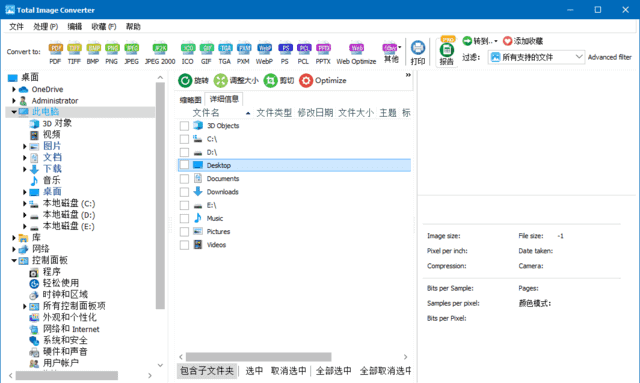Open the 处理 (P) menu
The height and width of the screenshot is (383, 640).
point(45,27)
